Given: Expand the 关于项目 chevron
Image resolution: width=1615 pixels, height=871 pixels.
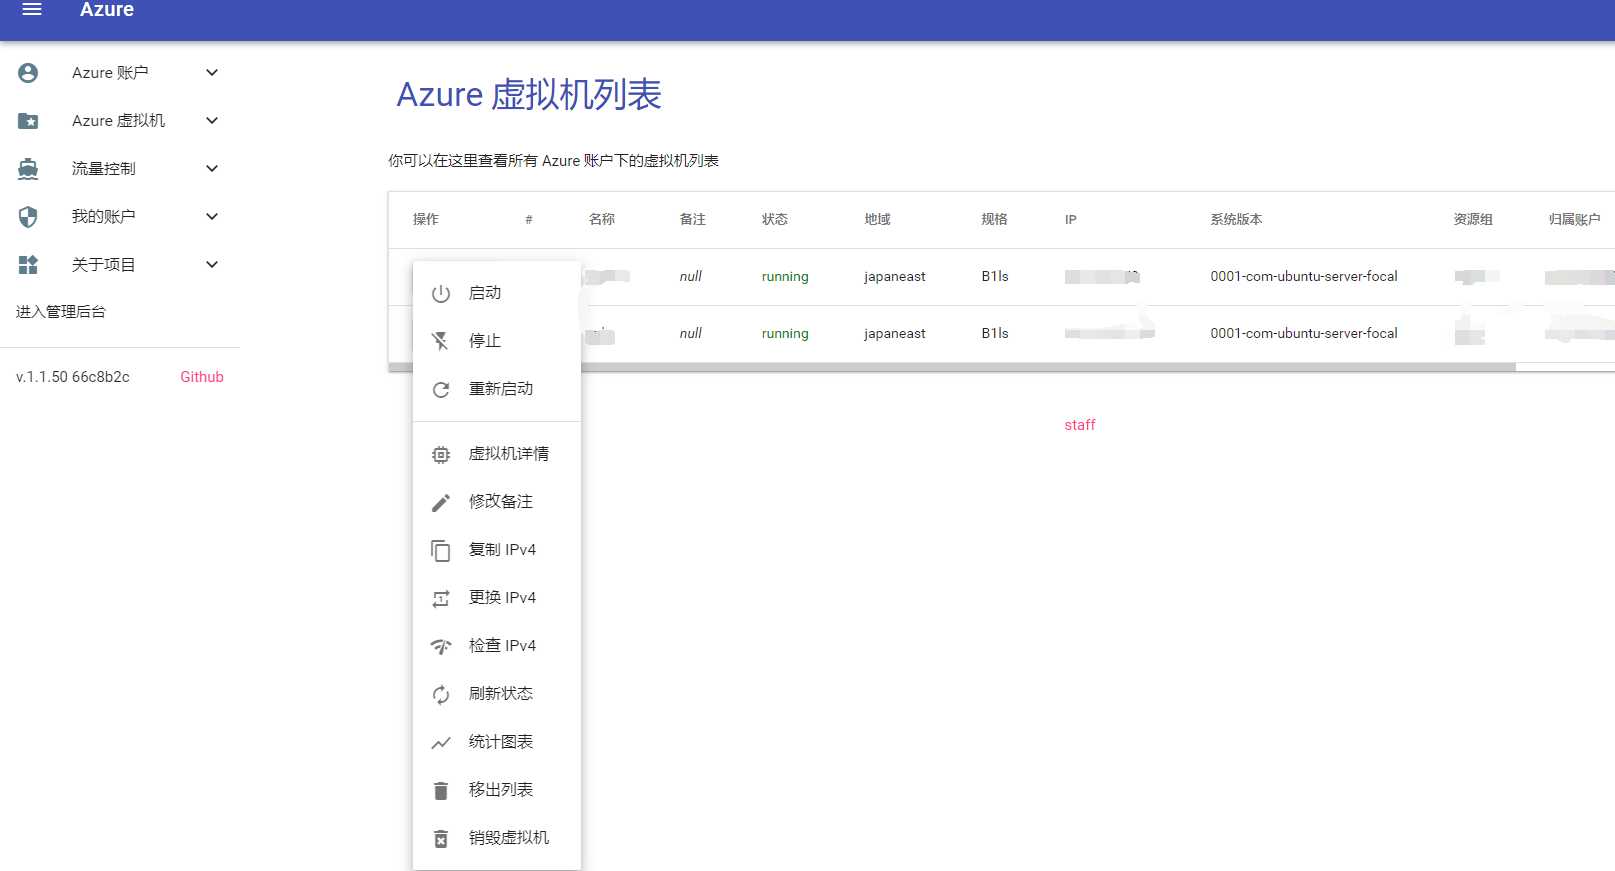Looking at the screenshot, I should 212,265.
